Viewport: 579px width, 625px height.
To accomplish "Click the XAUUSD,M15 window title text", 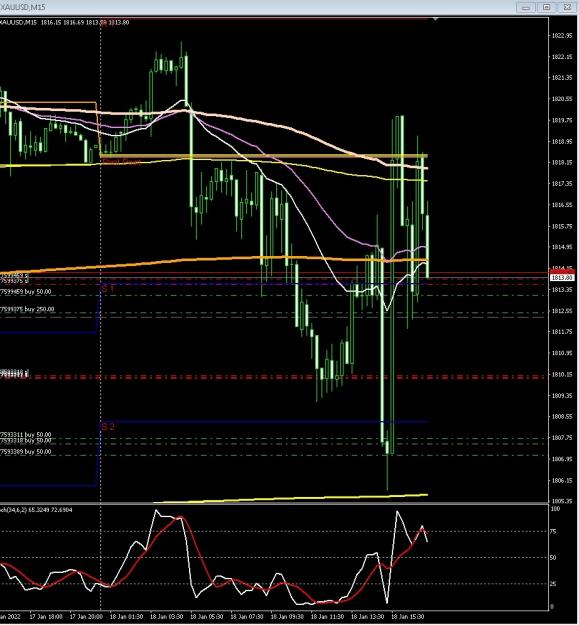I will [22, 7].
